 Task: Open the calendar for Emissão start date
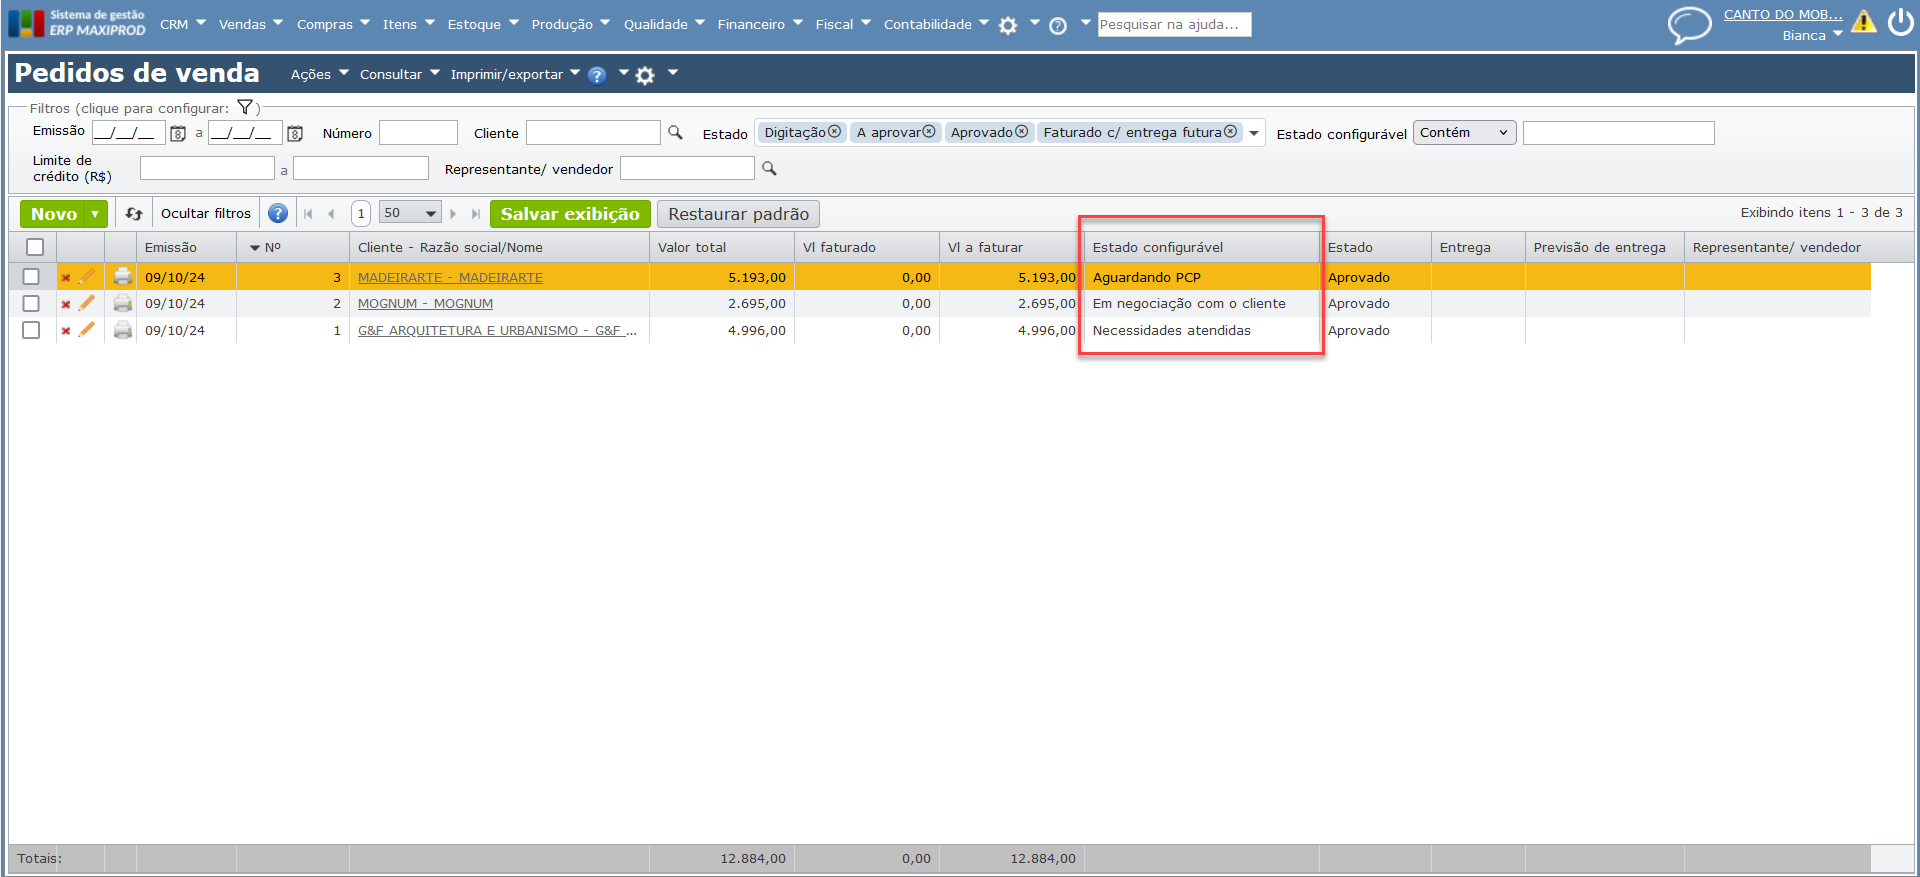pyautogui.click(x=178, y=133)
